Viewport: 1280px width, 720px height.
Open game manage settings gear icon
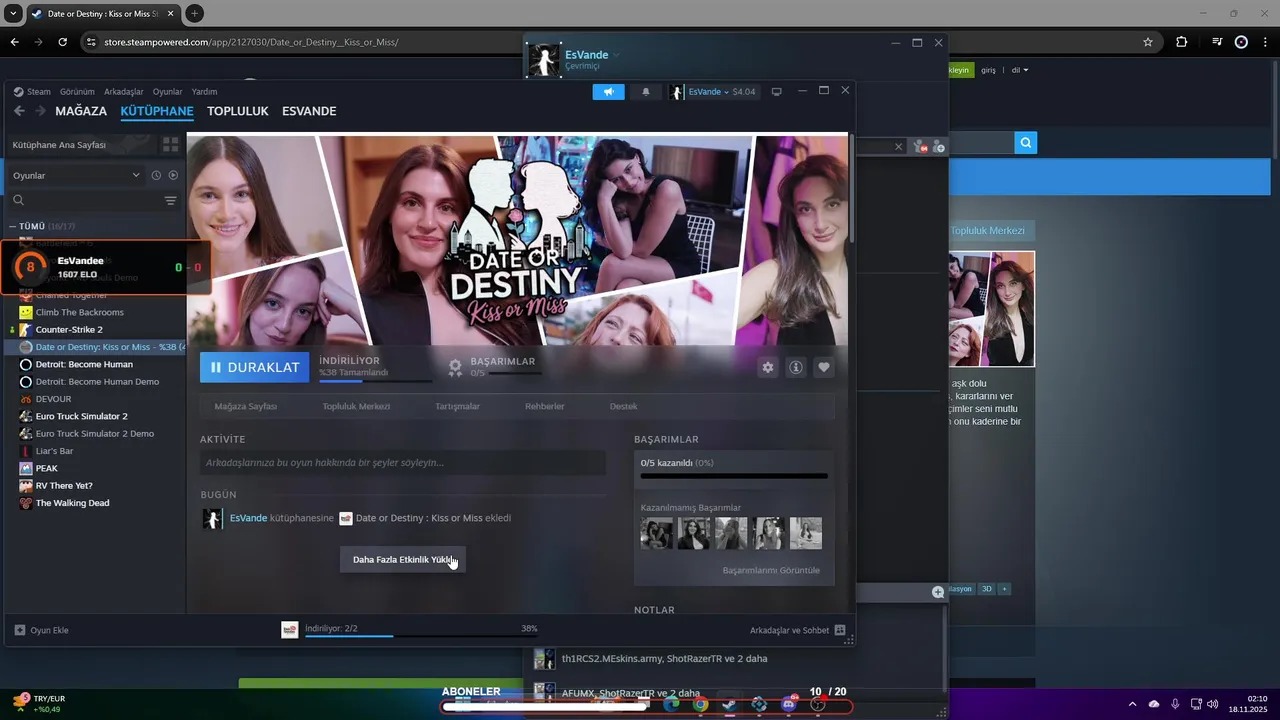[768, 367]
